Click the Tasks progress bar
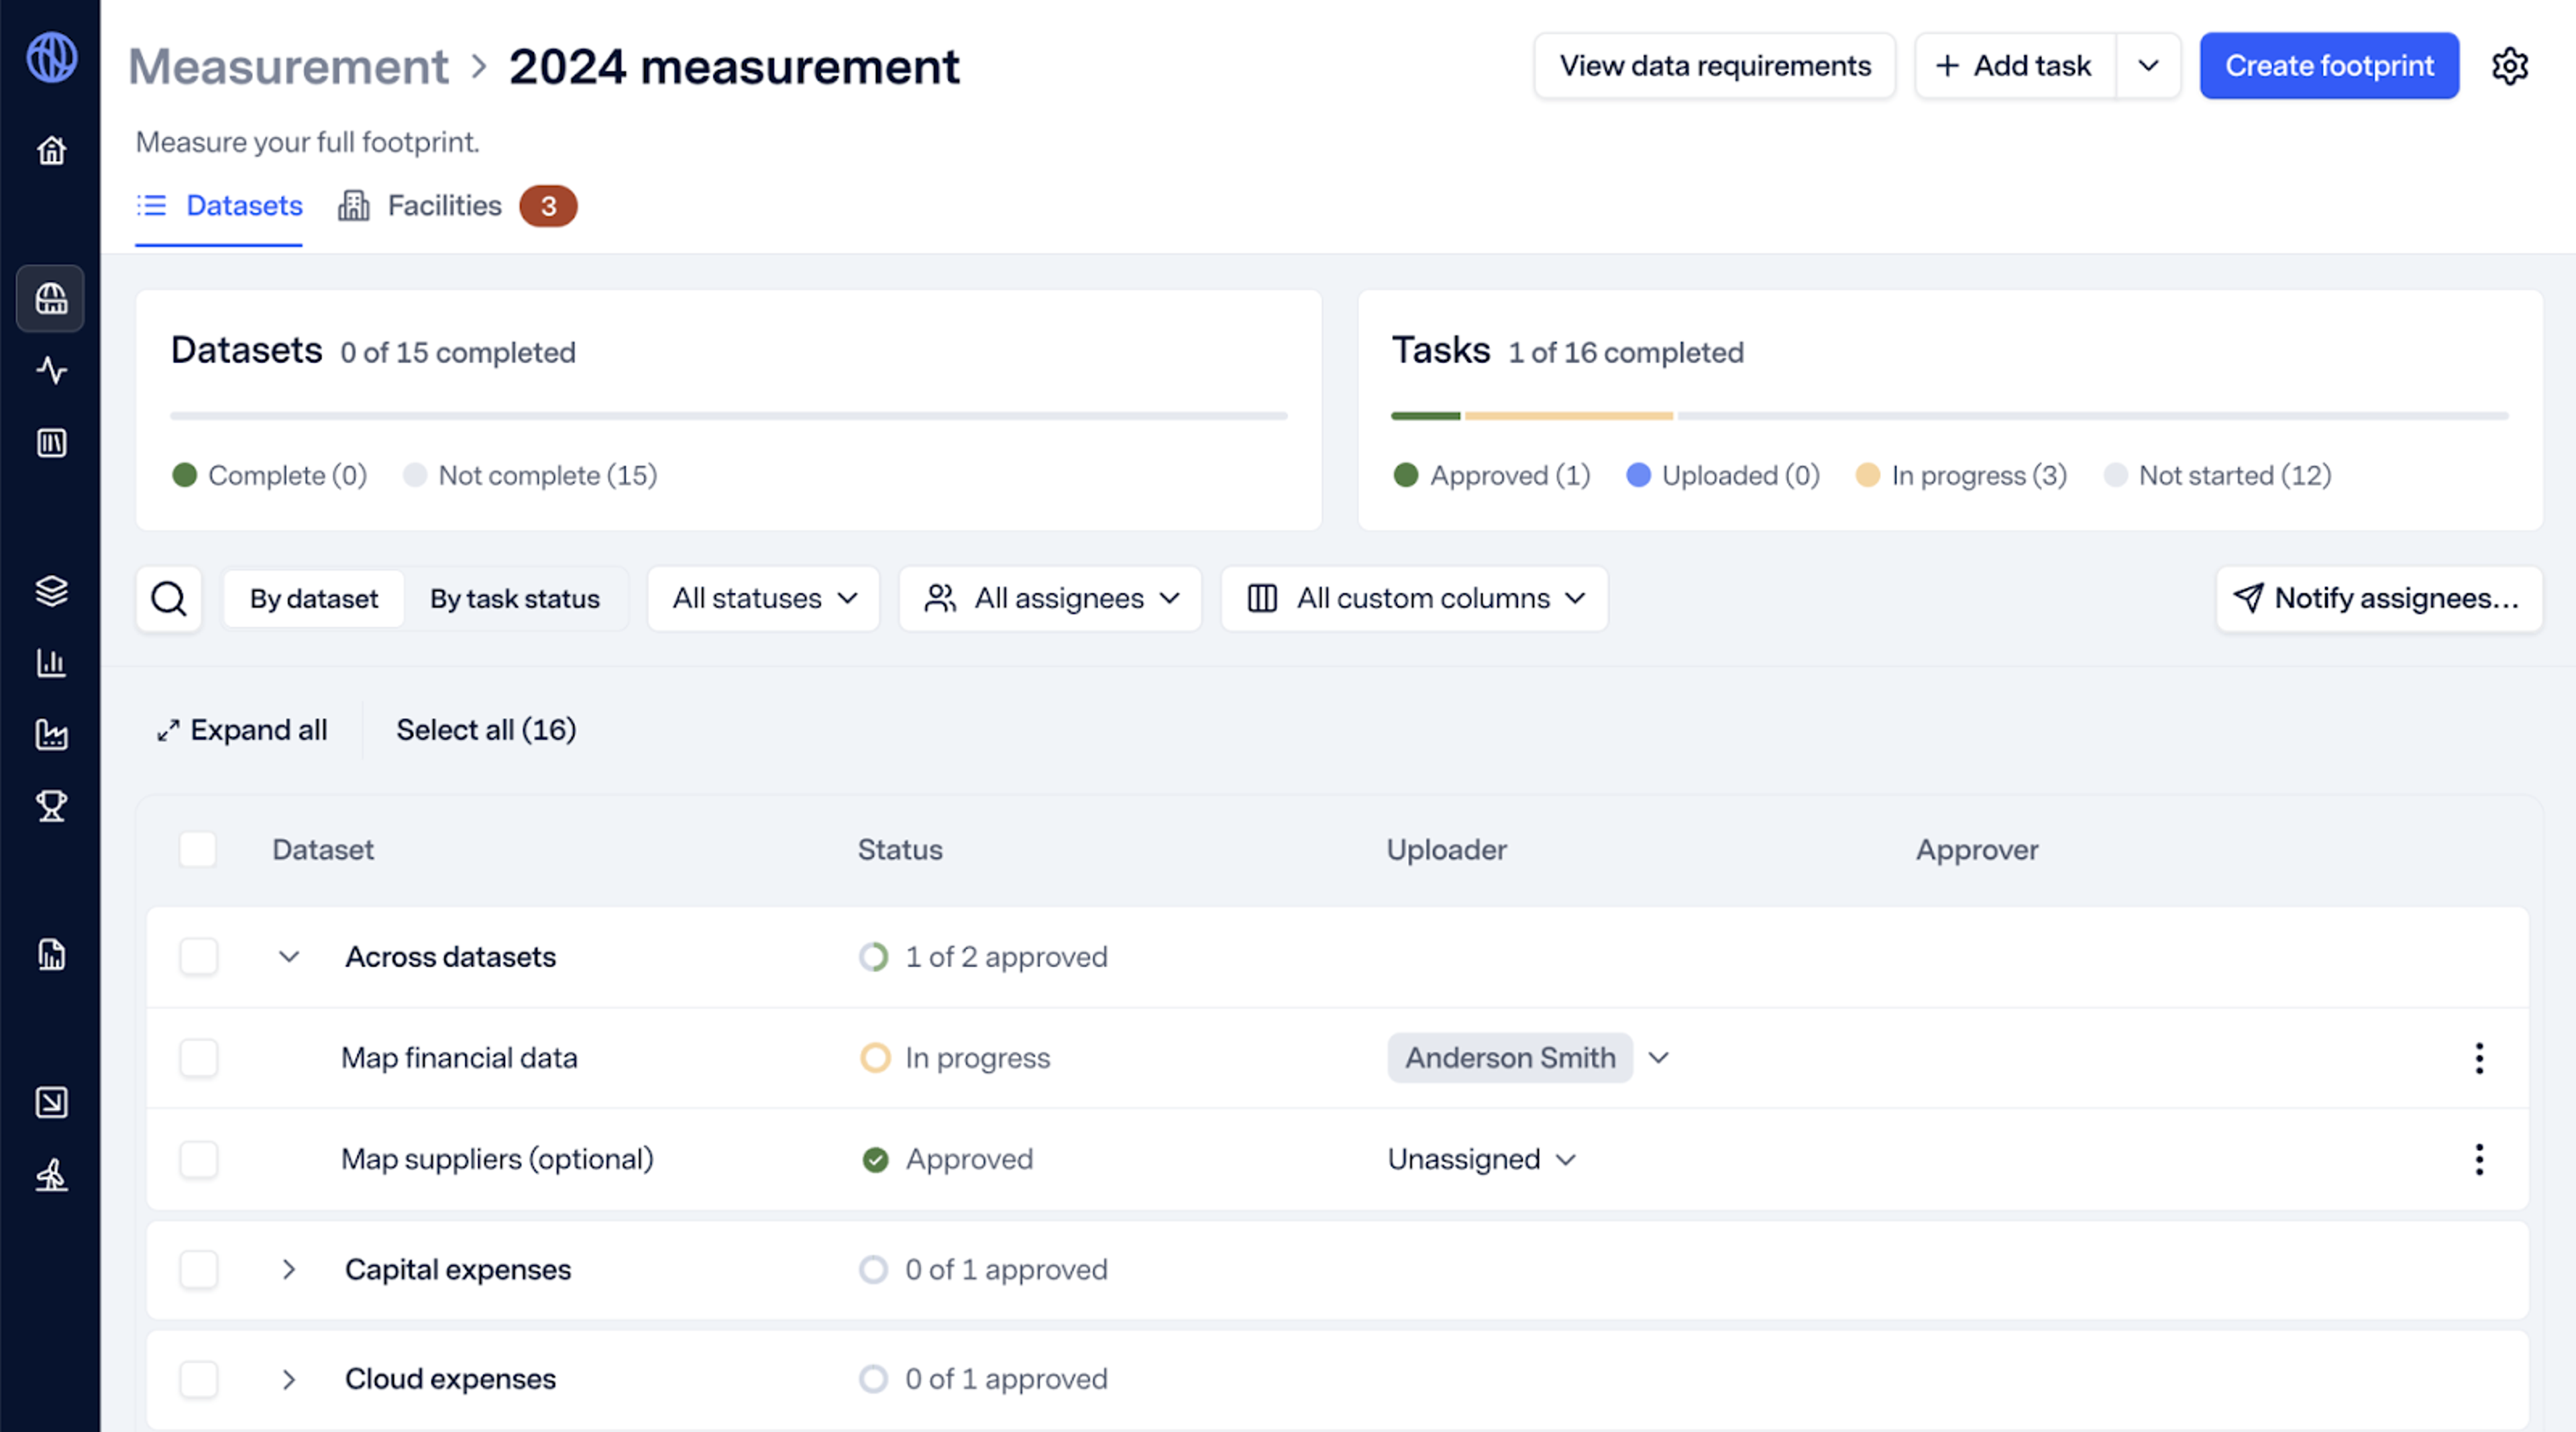 [1948, 415]
